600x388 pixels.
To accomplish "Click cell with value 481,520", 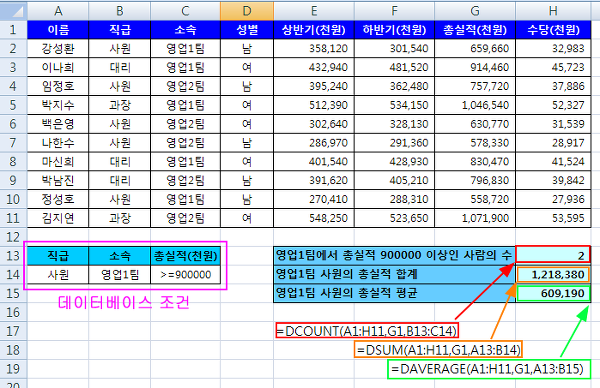I will click(x=395, y=67).
